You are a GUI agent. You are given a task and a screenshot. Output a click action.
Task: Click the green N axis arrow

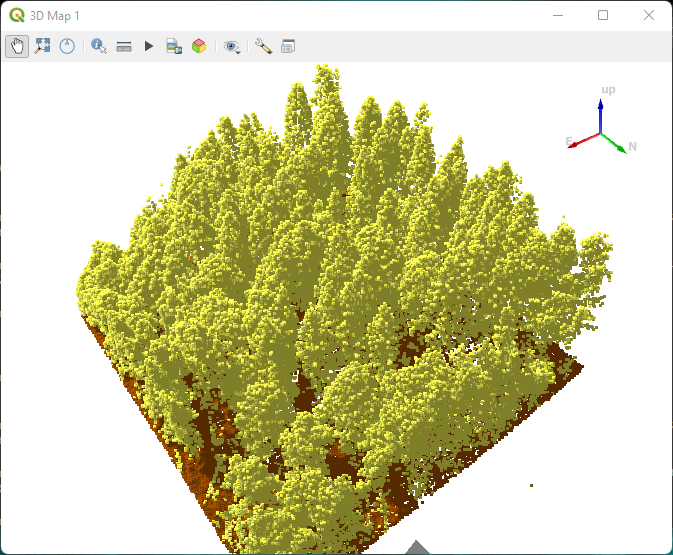615,142
